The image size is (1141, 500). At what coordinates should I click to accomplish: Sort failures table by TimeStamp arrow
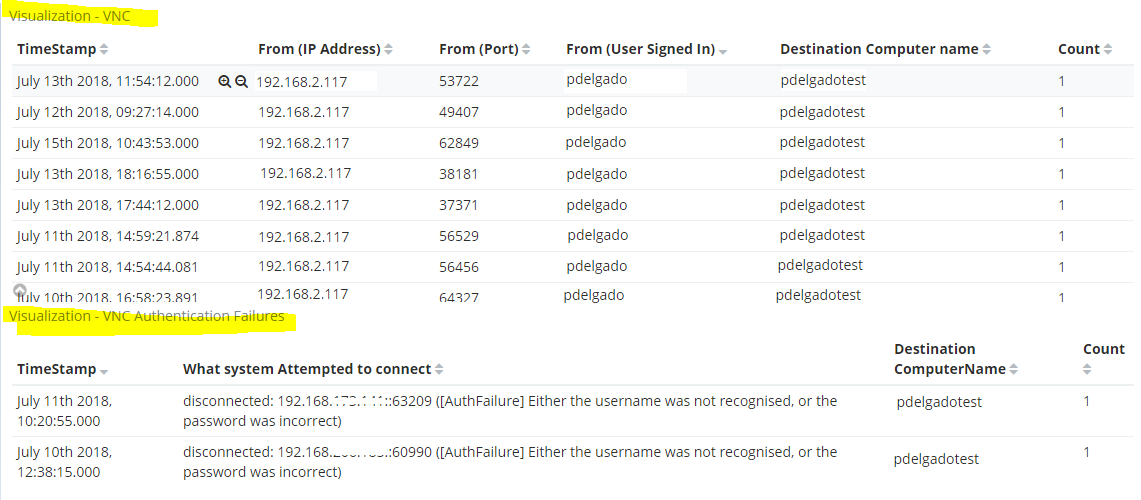[x=104, y=370]
